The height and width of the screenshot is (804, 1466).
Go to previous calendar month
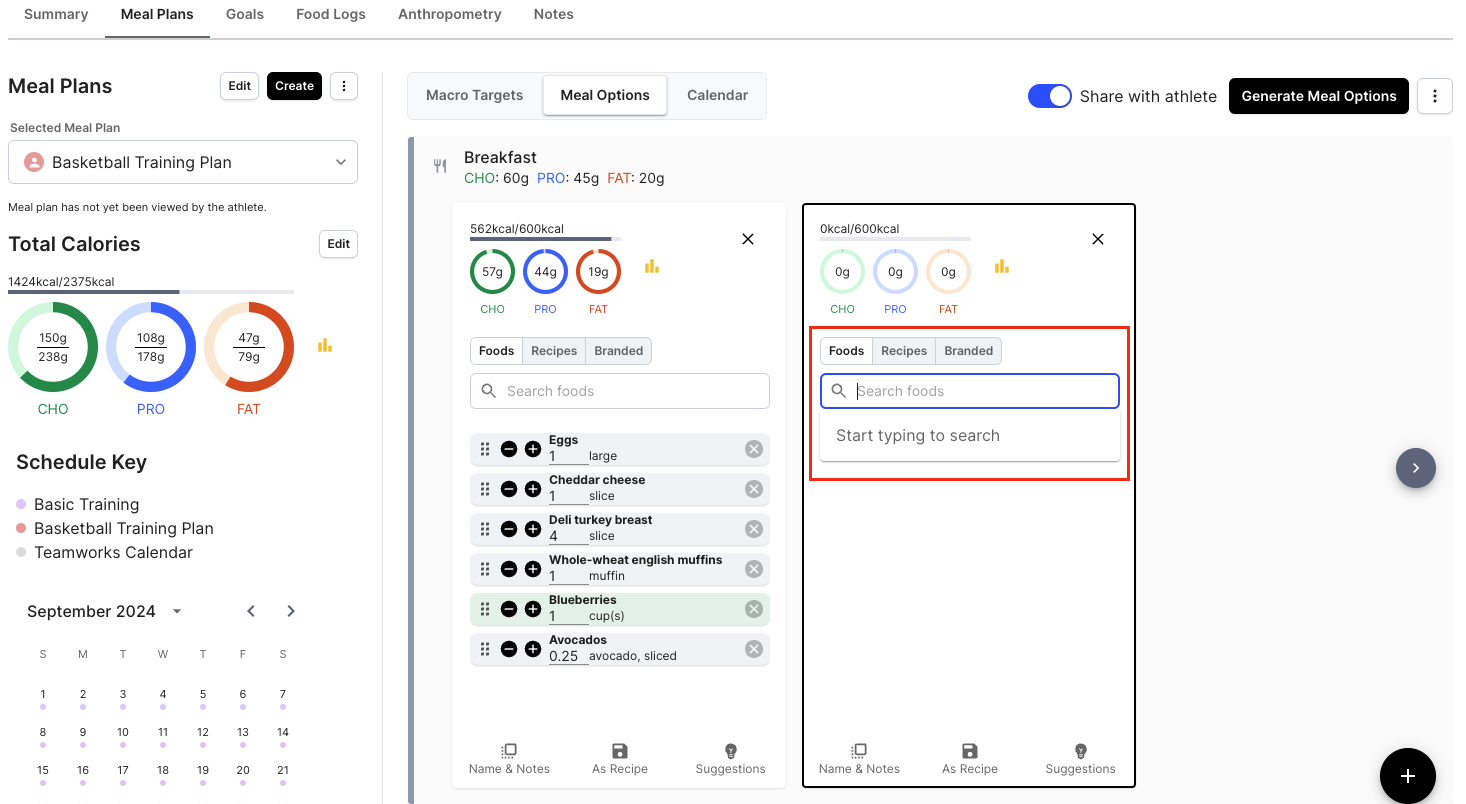pos(251,611)
